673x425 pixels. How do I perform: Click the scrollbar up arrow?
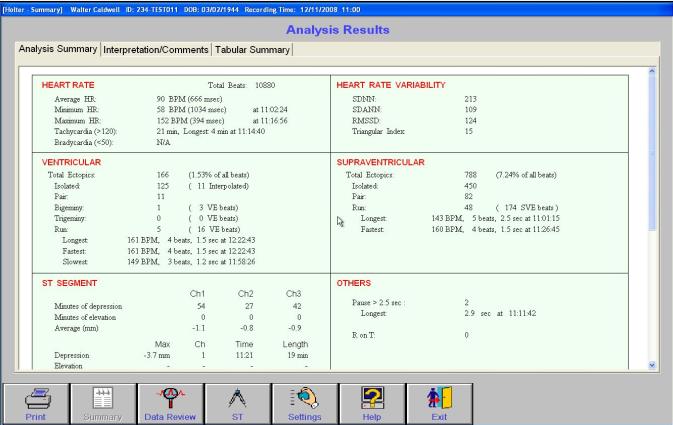[x=652, y=71]
